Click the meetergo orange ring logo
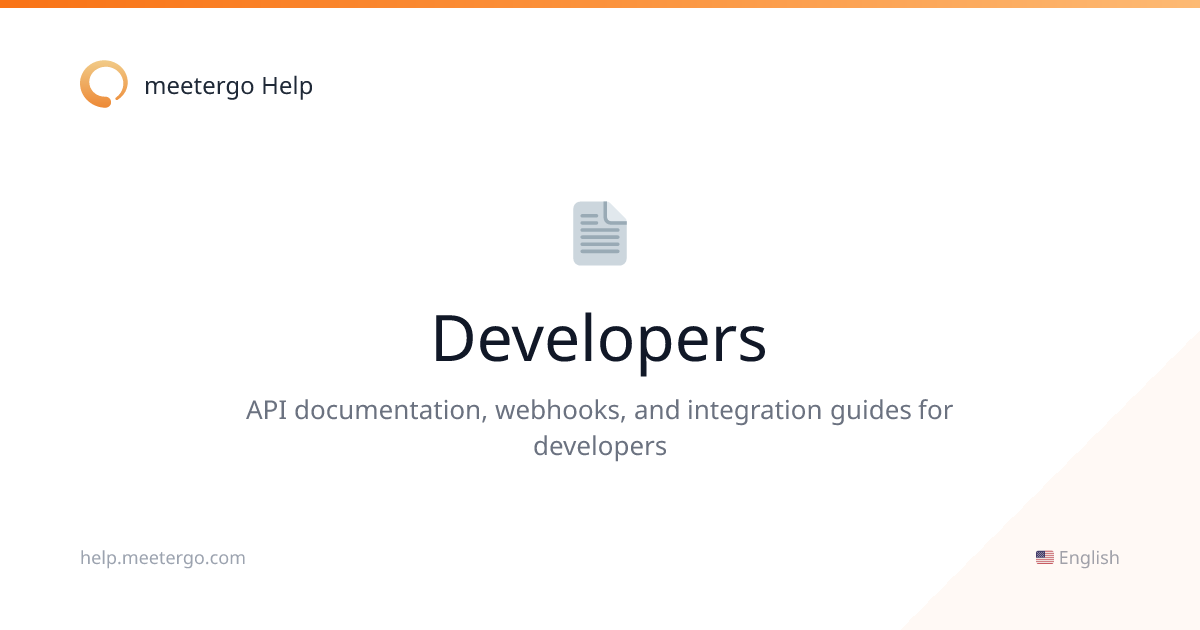 104,85
